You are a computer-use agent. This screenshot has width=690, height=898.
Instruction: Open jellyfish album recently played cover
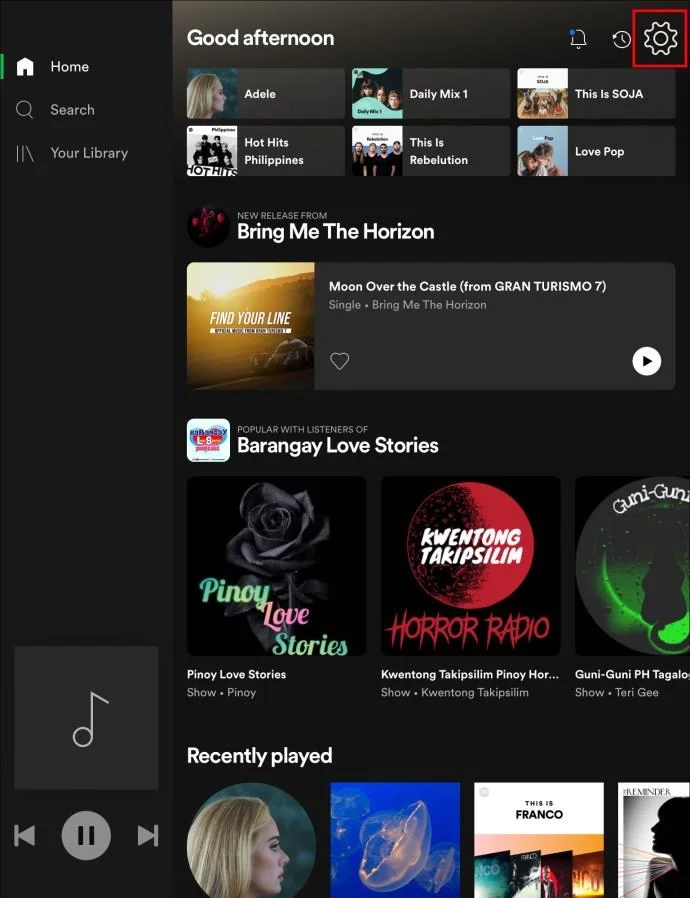[395, 840]
